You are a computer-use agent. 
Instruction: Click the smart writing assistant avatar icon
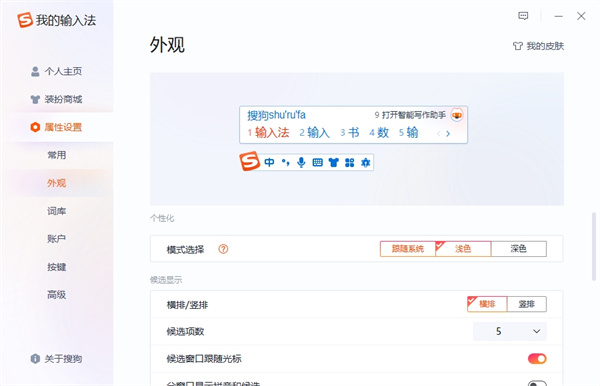tap(457, 115)
